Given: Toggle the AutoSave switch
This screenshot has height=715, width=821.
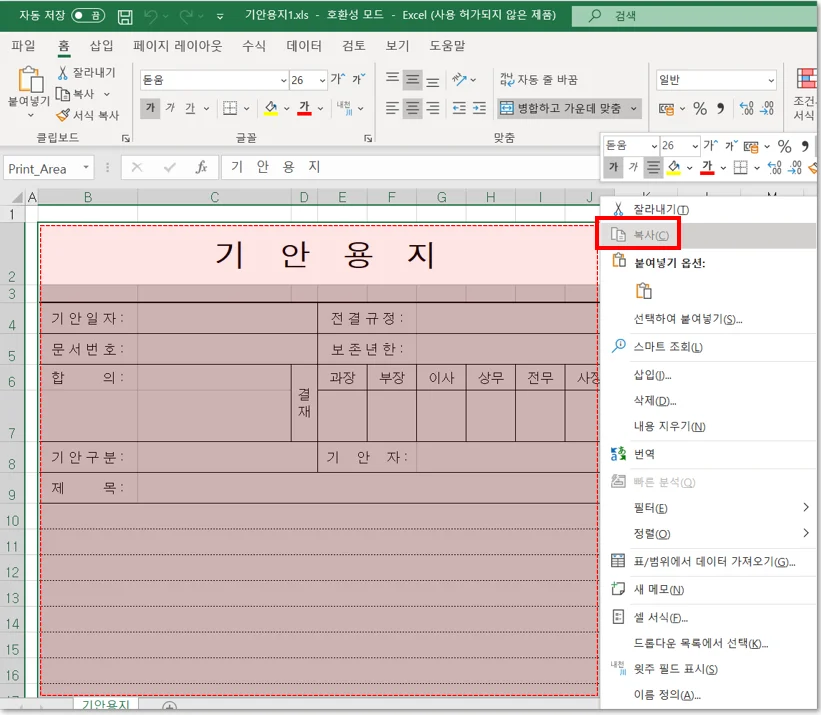Looking at the screenshot, I should click(88, 16).
